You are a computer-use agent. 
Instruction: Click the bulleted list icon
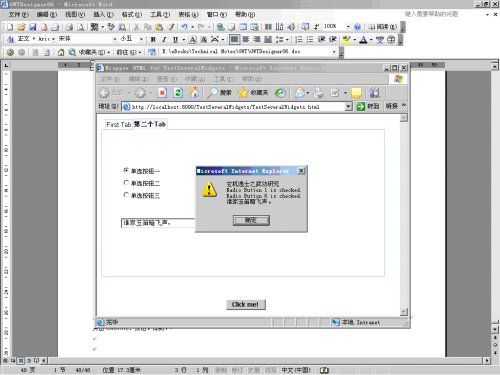tap(310, 40)
